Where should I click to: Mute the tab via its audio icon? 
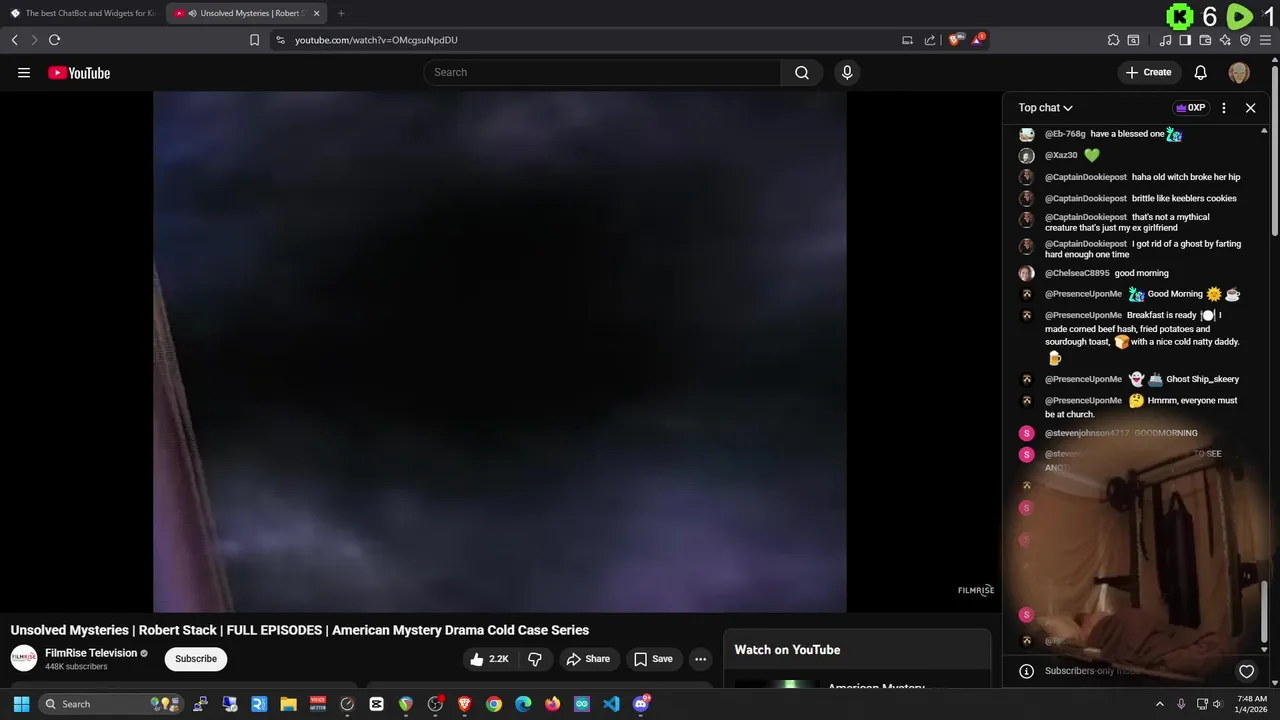point(192,13)
